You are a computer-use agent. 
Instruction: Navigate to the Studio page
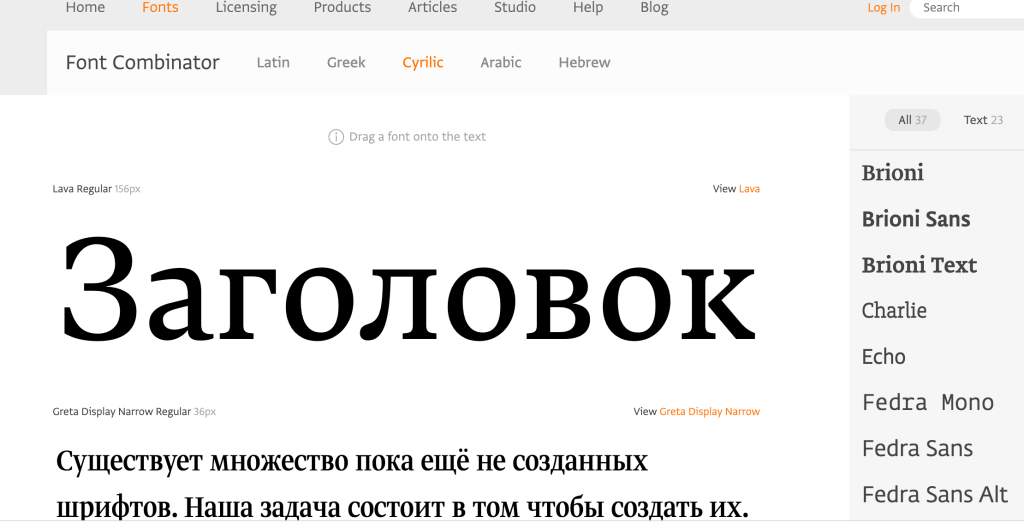[x=514, y=8]
